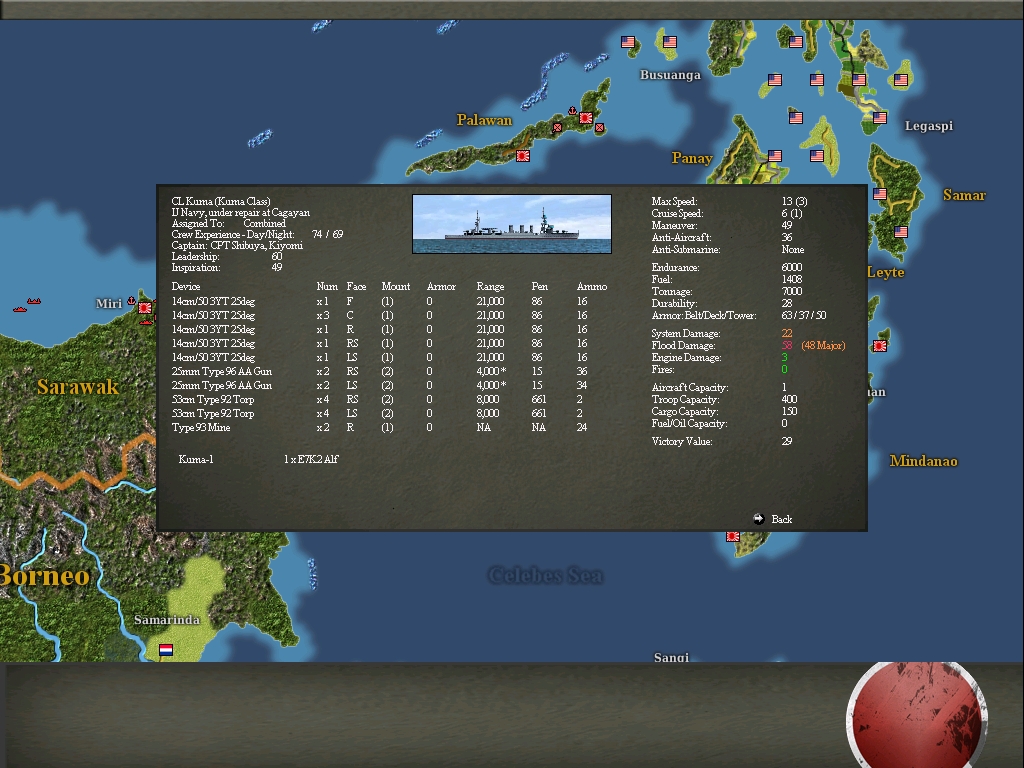Click the Ammo column header
This screenshot has height=768, width=1024.
click(592, 287)
